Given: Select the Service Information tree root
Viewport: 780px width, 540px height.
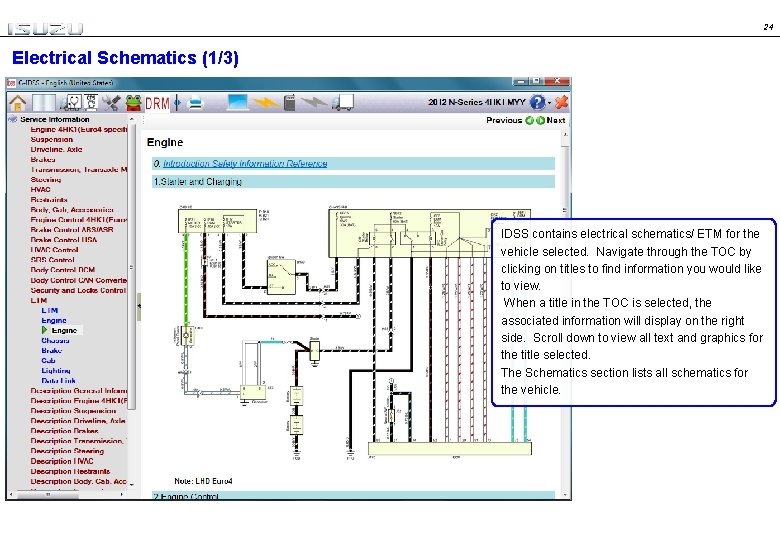Looking at the screenshot, I should tap(55, 119).
